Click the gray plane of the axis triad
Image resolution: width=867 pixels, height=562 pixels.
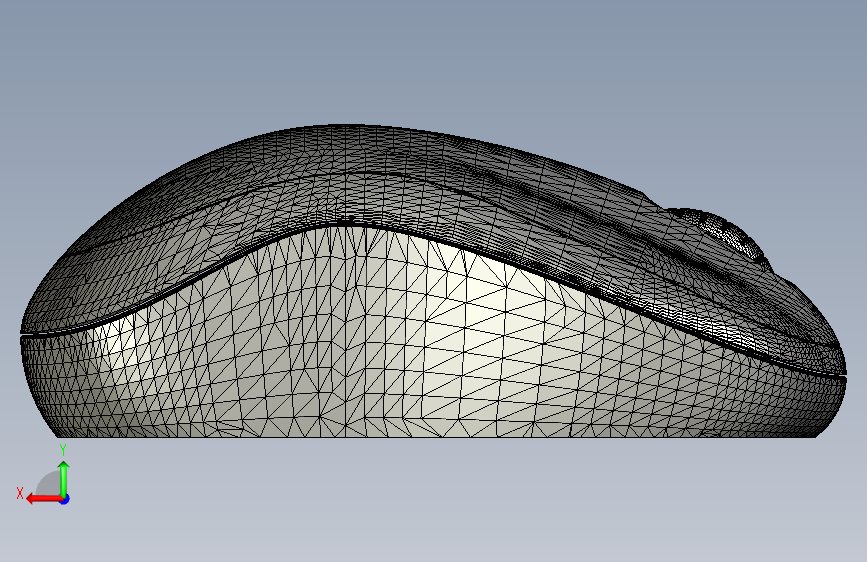(49, 484)
